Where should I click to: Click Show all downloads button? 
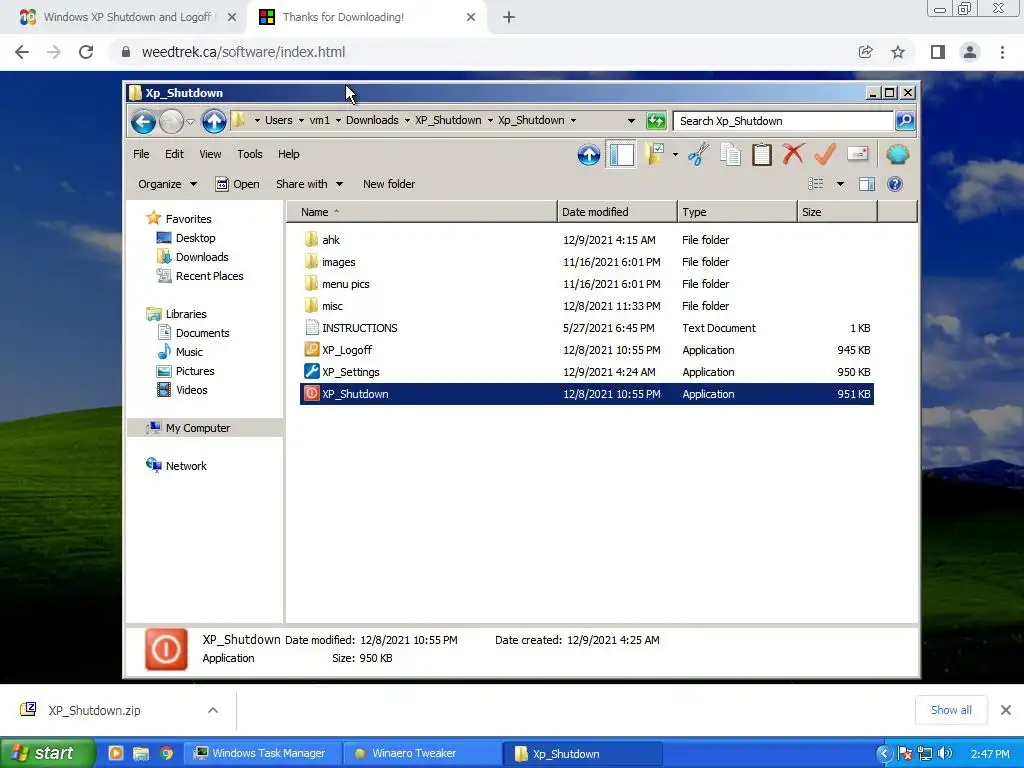[951, 711]
